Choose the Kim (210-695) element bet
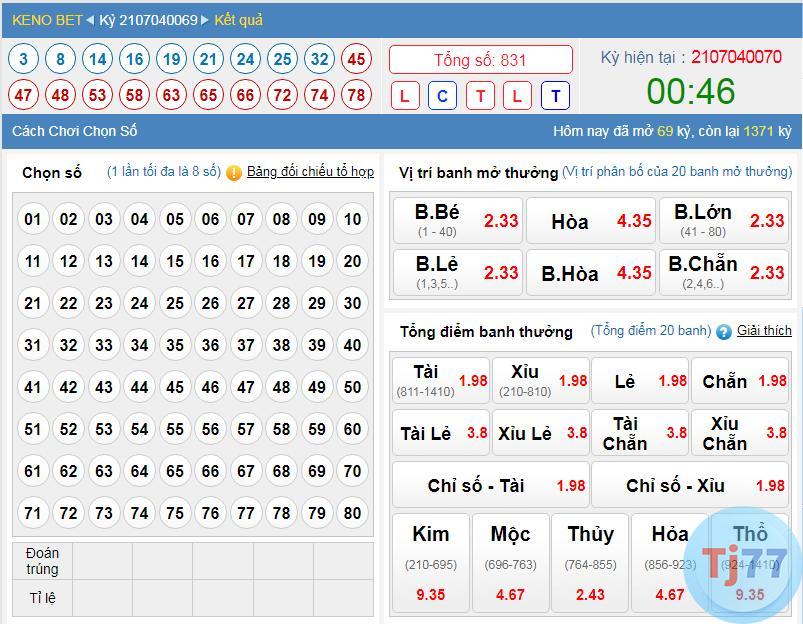The height and width of the screenshot is (624, 803). point(430,562)
